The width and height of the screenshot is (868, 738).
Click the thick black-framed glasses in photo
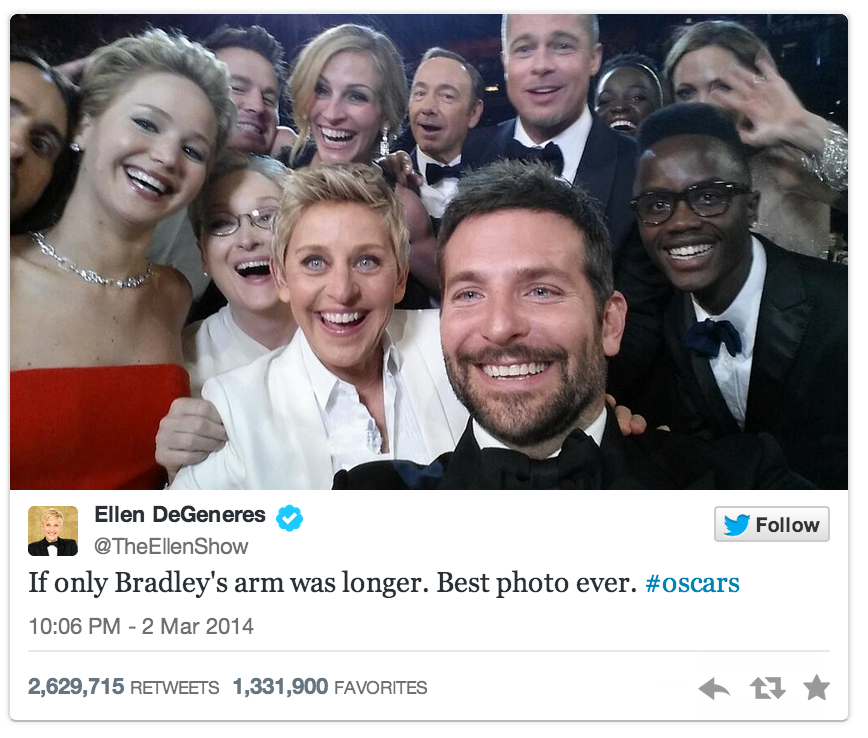coord(690,202)
